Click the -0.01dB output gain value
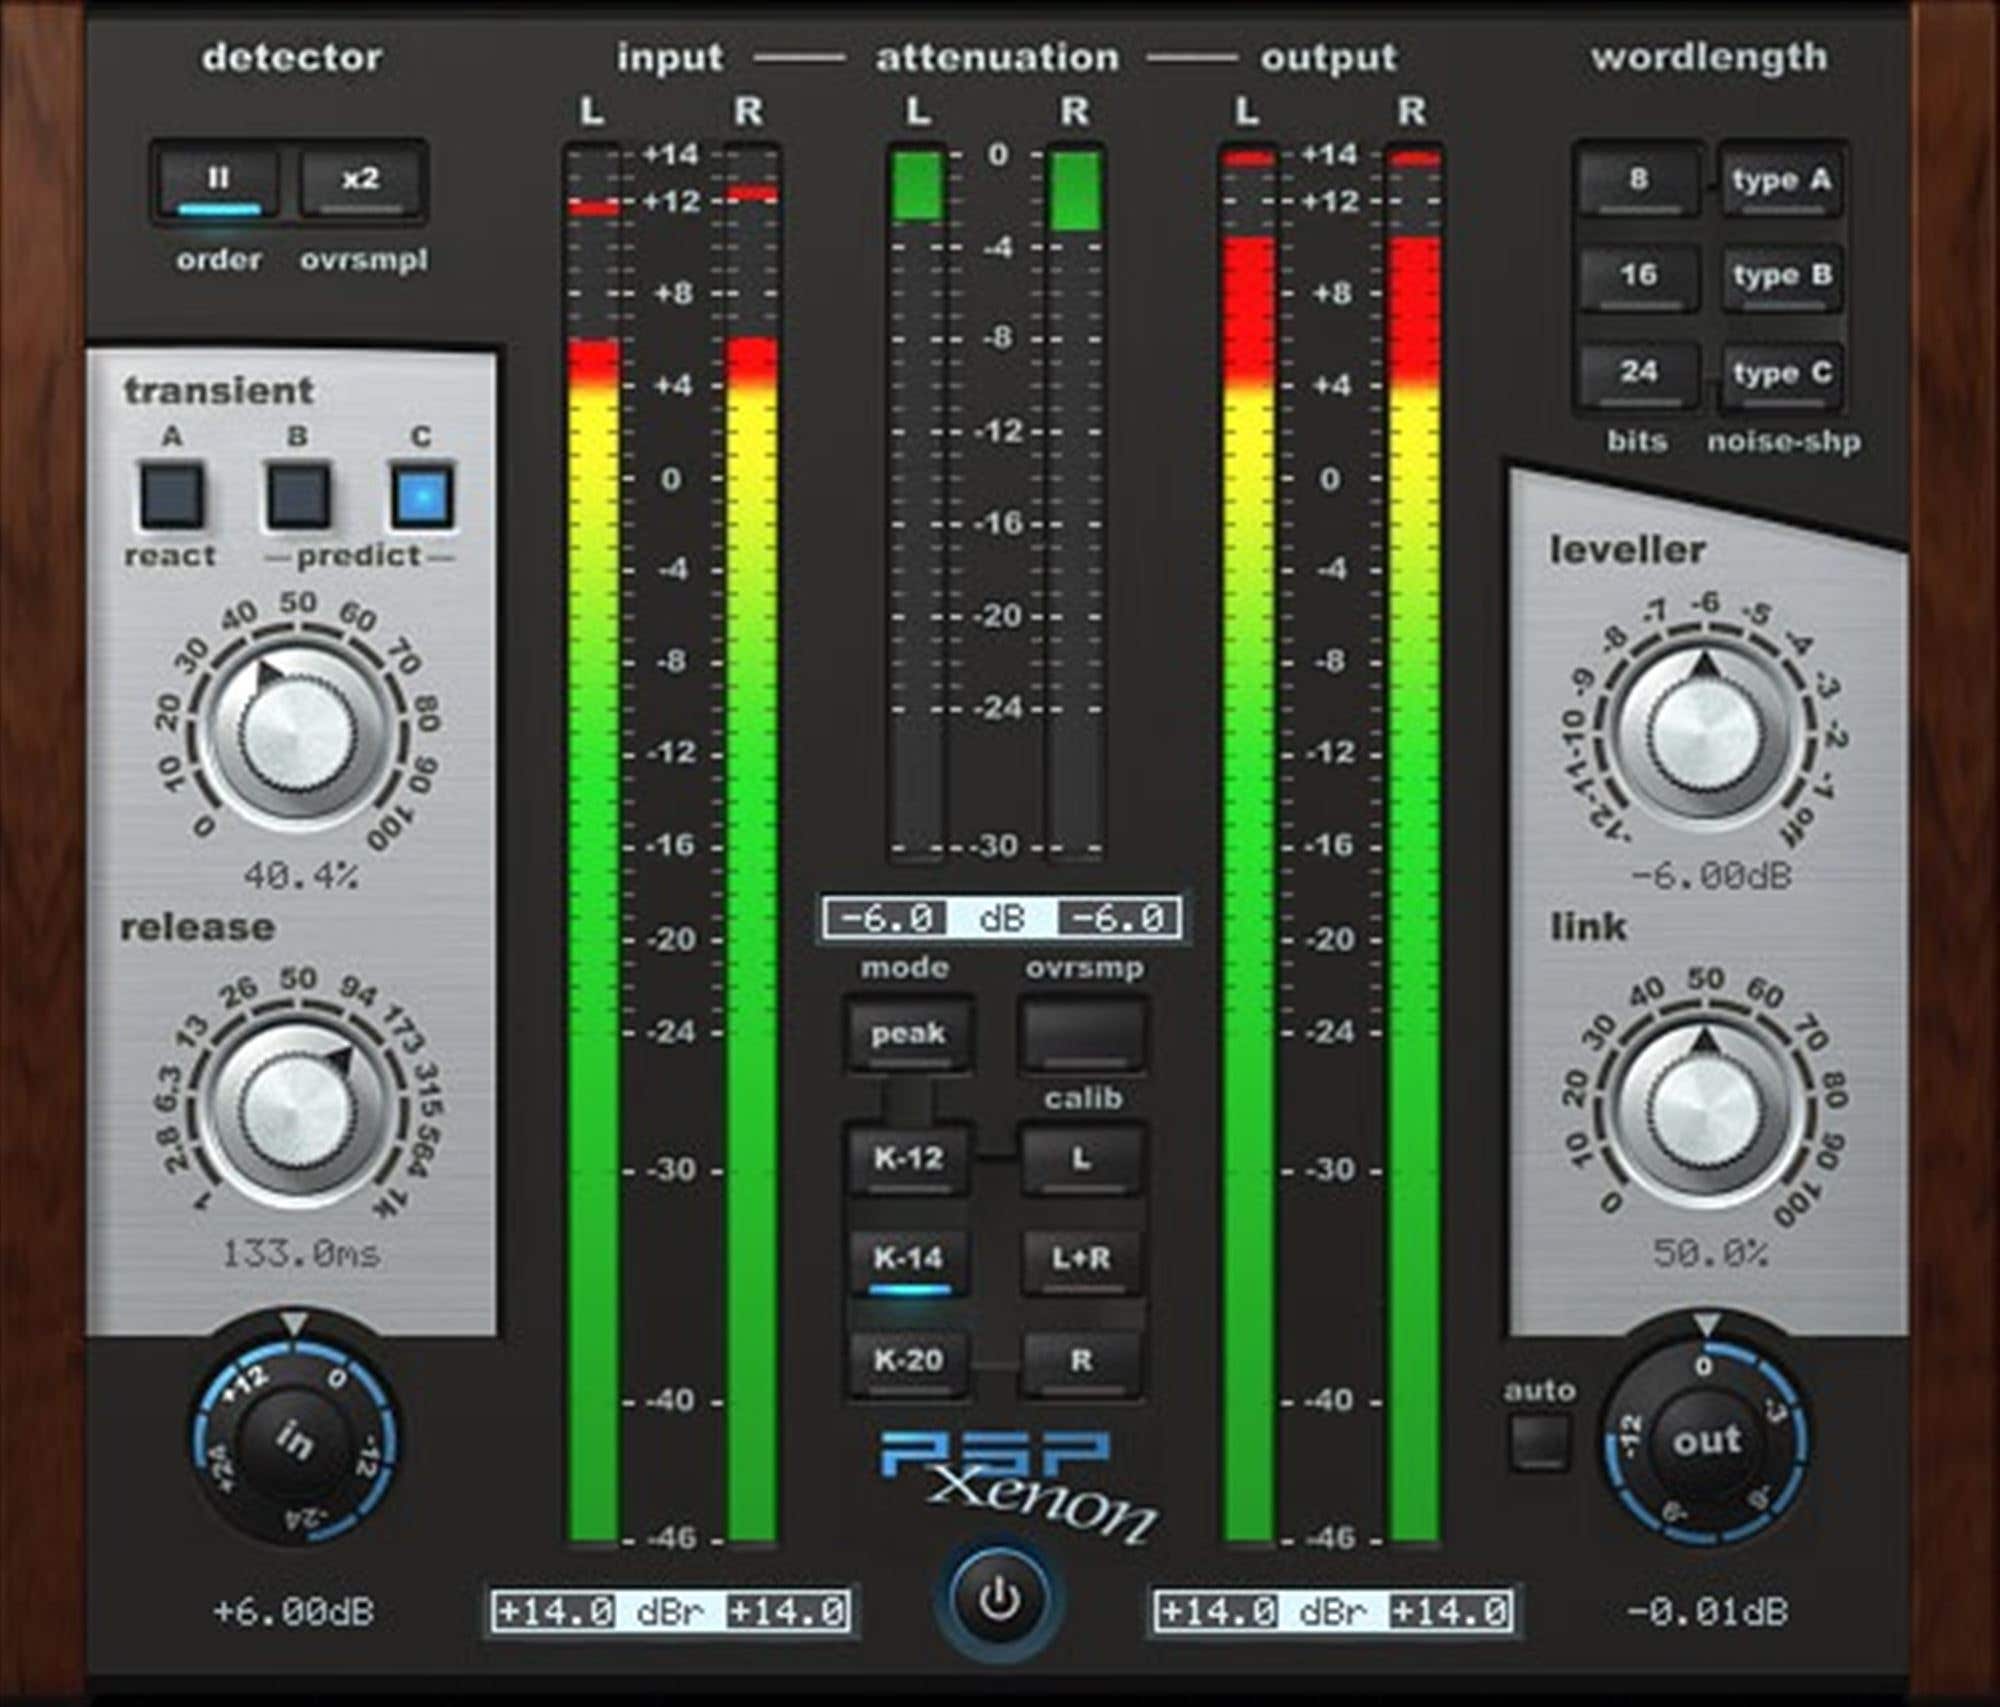This screenshot has width=2000, height=1707. click(1706, 1612)
